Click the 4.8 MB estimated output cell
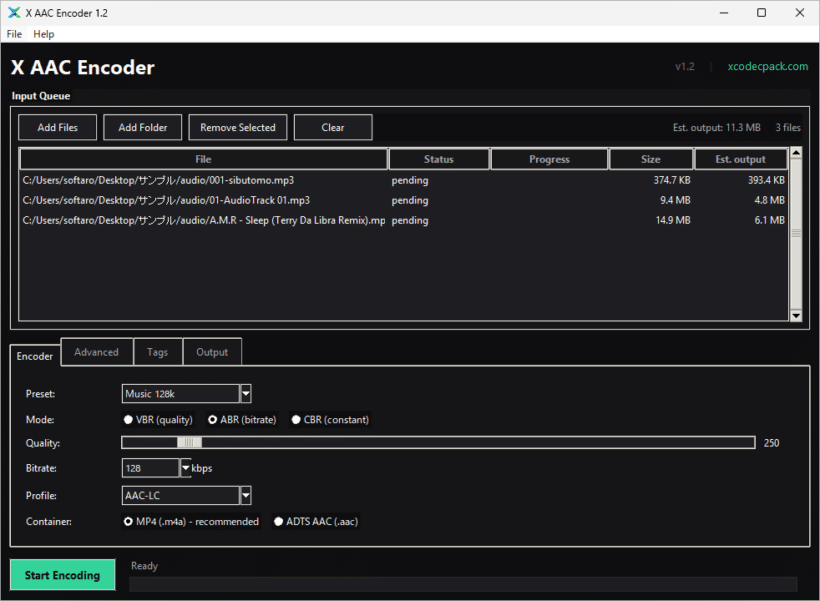 (x=769, y=200)
